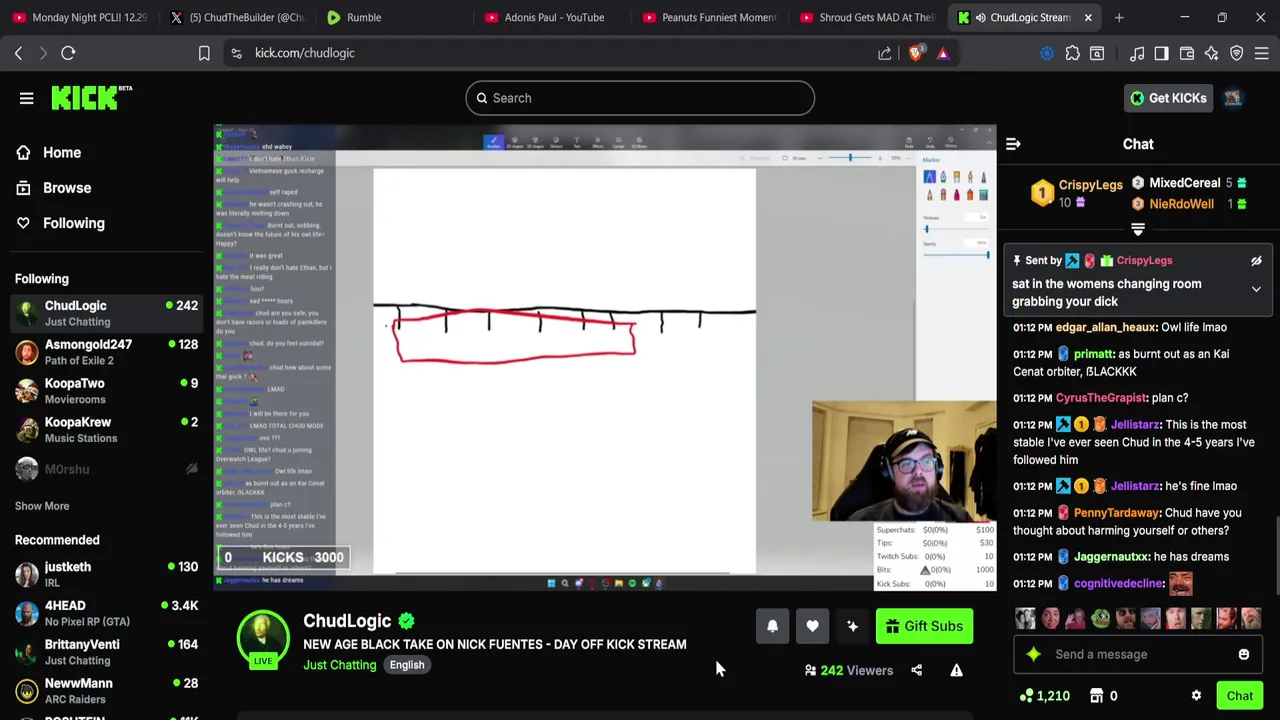This screenshot has height=720, width=1280.
Task: Share page from address bar
Action: 885,53
